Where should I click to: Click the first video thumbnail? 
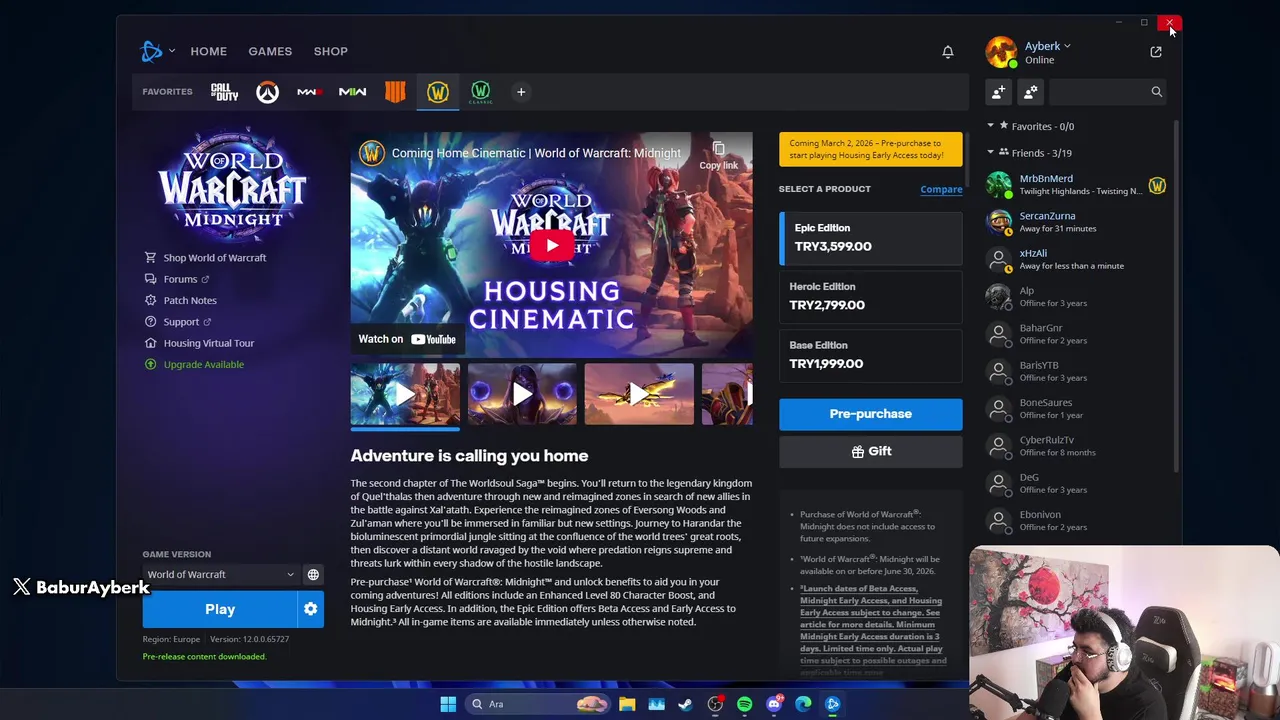click(405, 394)
